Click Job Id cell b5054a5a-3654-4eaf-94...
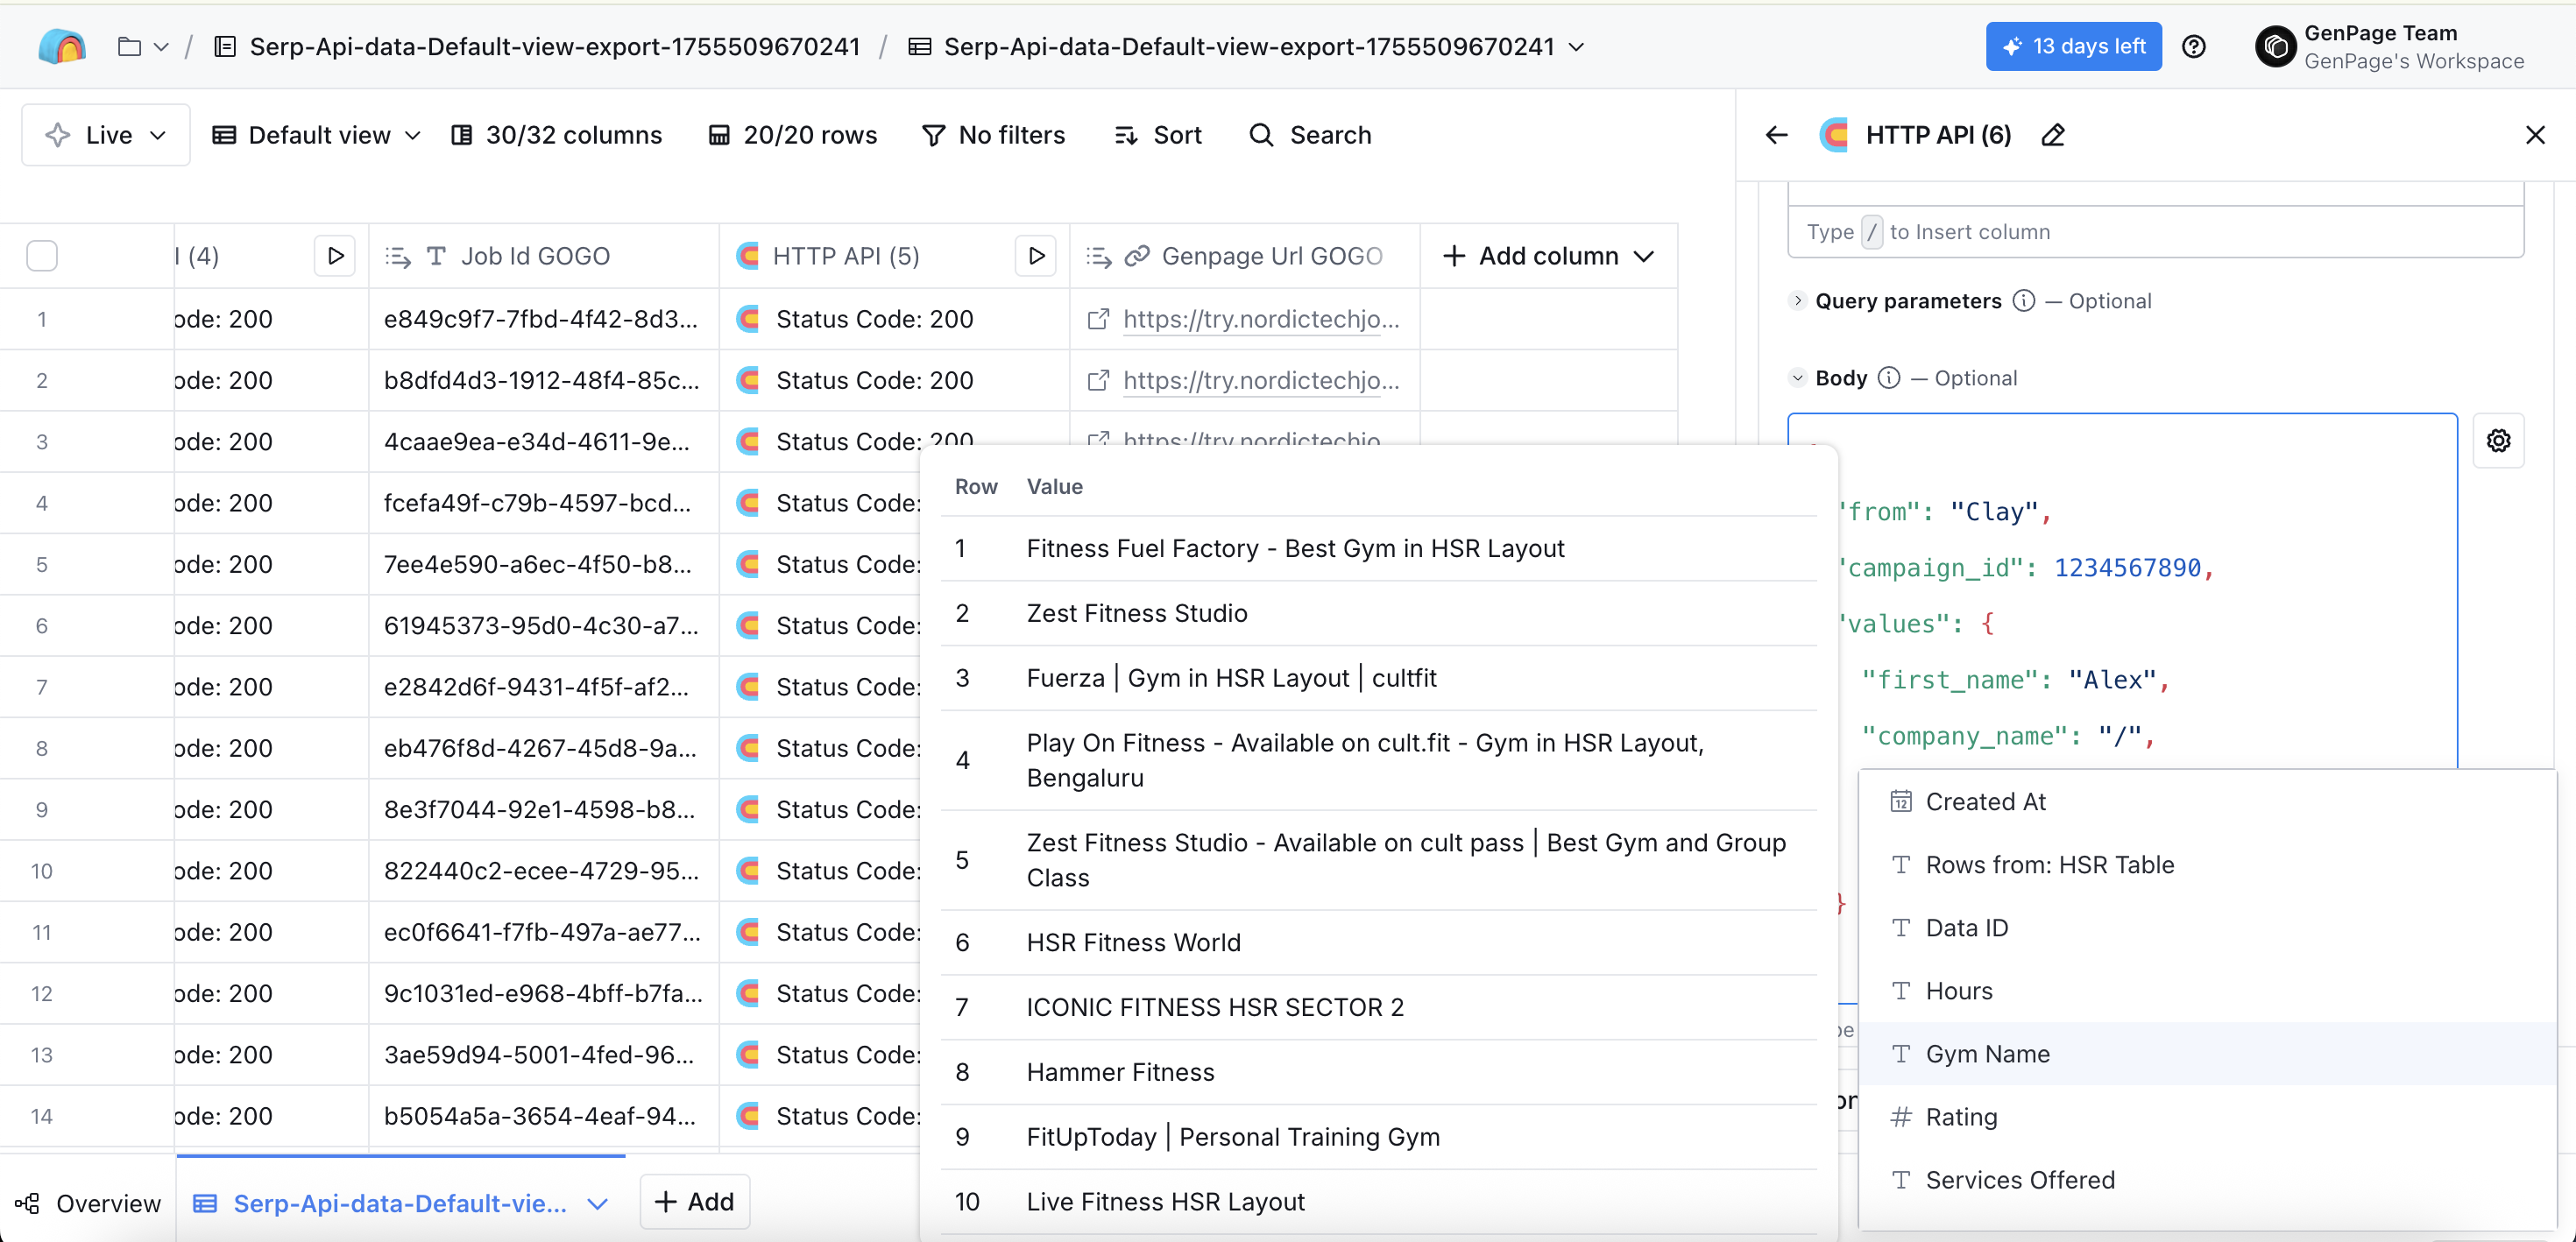Image resolution: width=2576 pixels, height=1242 pixels. click(x=543, y=1116)
